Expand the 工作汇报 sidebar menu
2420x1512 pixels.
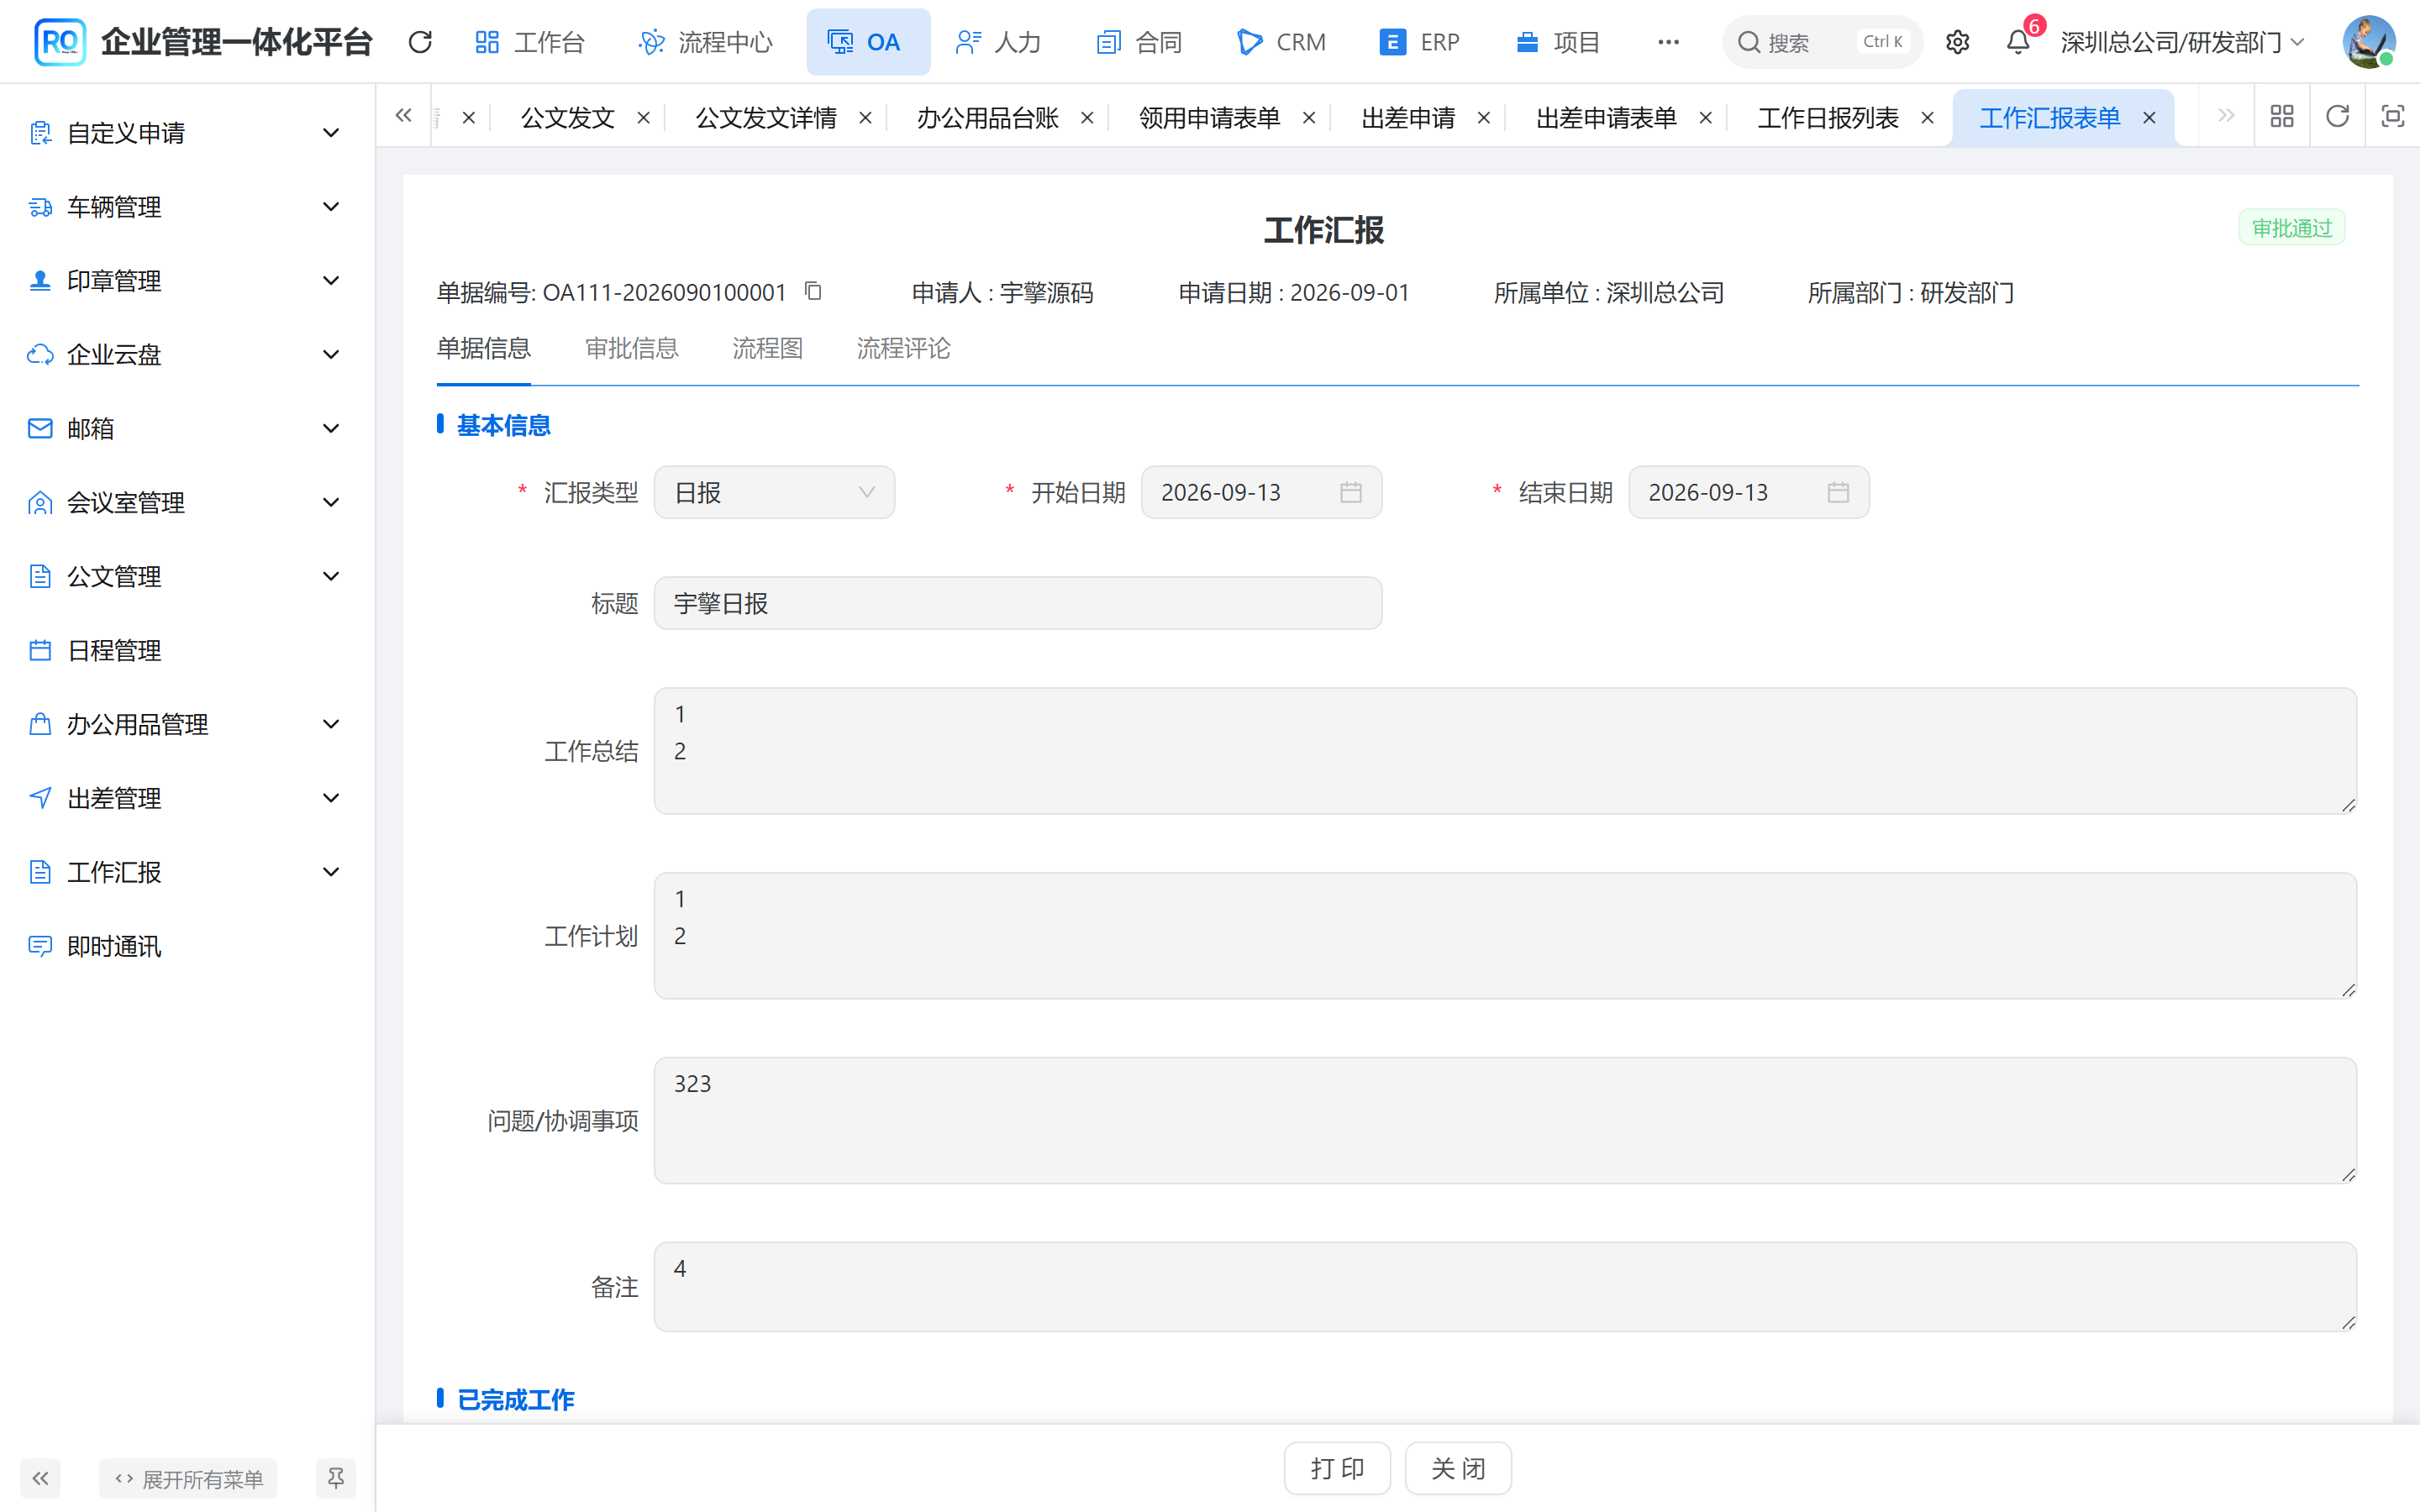[187, 872]
